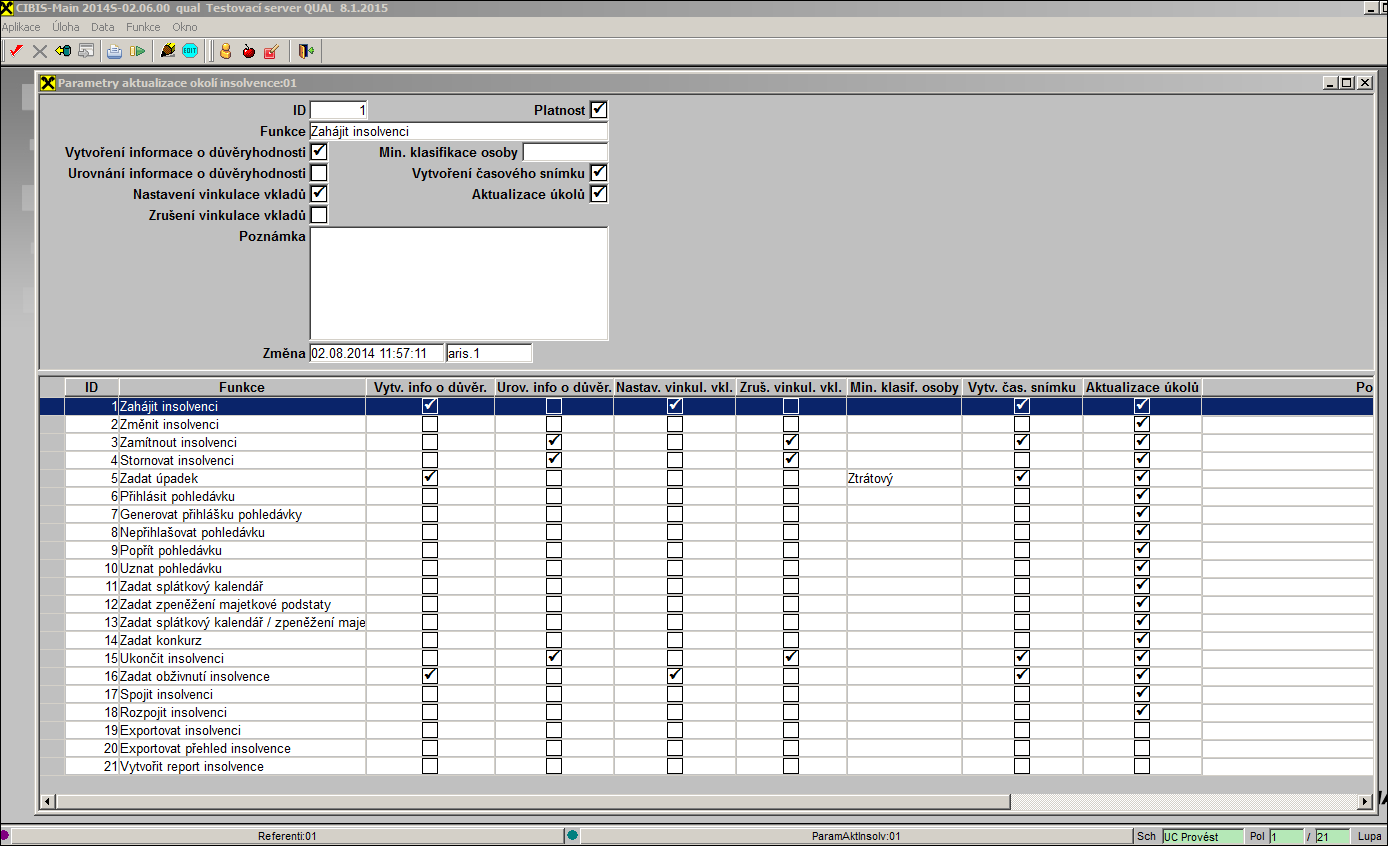Select the Rozpojit insolvenci row

coord(707,712)
